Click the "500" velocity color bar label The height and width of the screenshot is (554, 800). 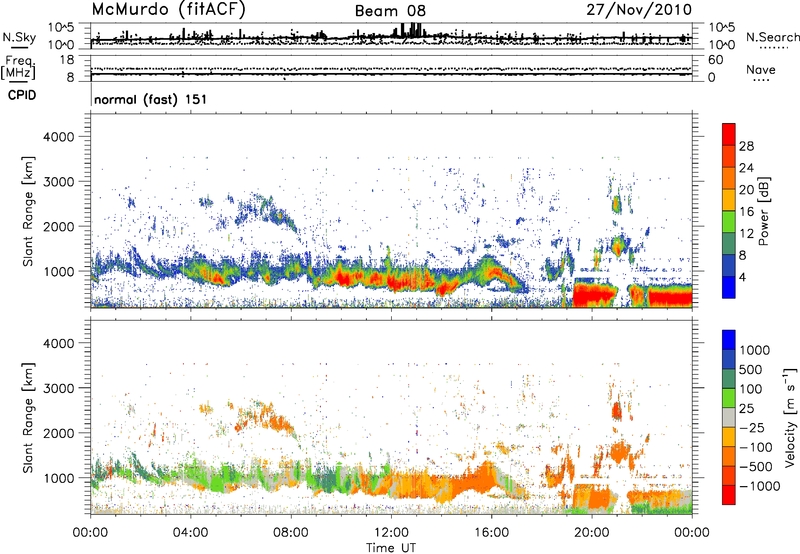pos(751,369)
